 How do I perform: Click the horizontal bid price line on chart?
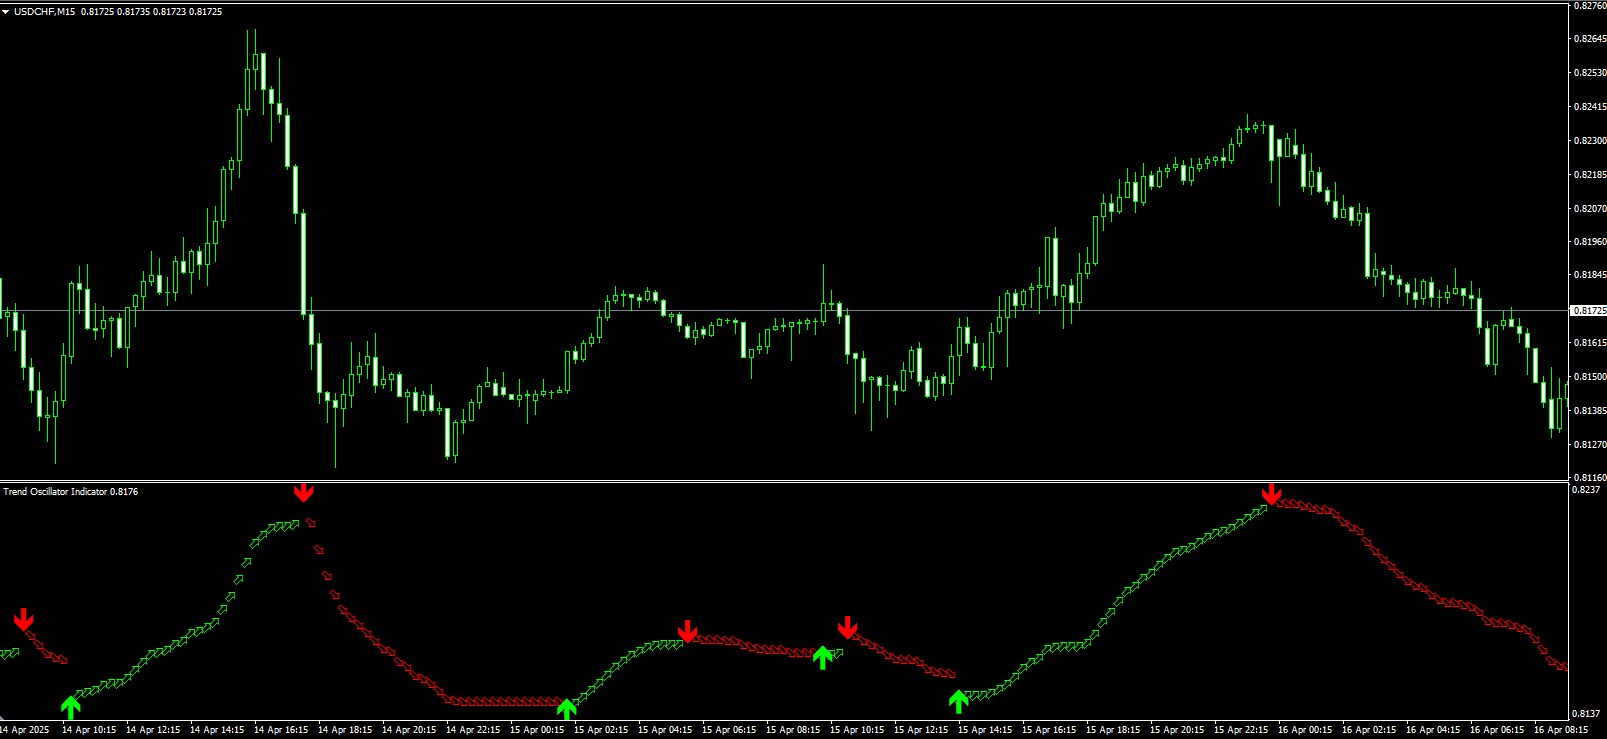pyautogui.click(x=783, y=311)
